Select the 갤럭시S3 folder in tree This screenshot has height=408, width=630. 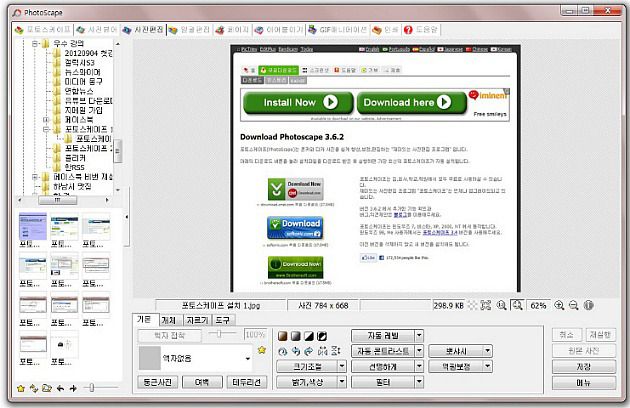pos(79,63)
